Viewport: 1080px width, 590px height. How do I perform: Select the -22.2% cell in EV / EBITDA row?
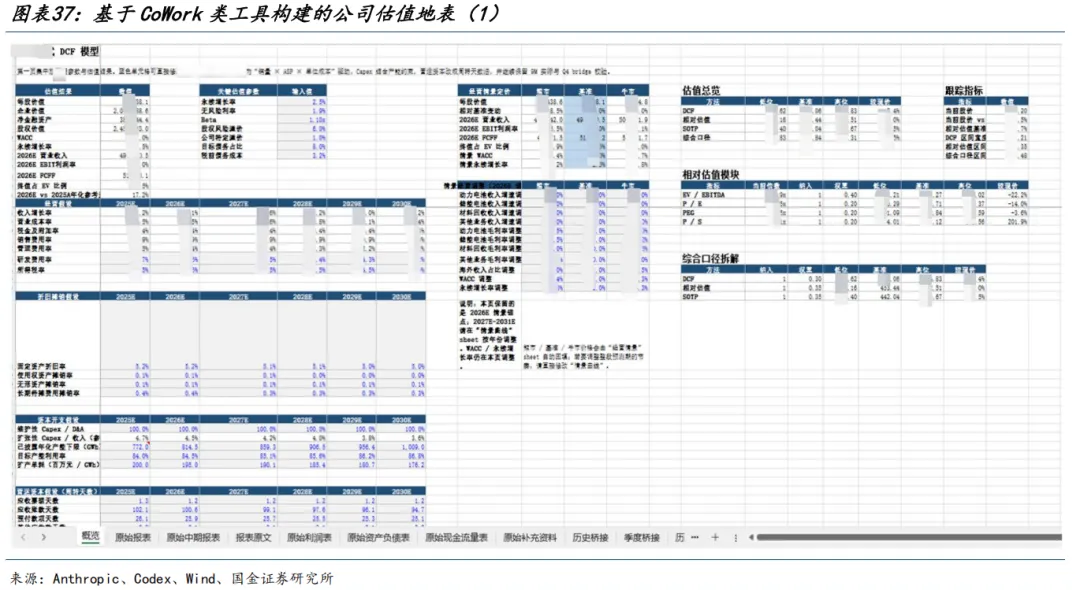pyautogui.click(x=1017, y=195)
